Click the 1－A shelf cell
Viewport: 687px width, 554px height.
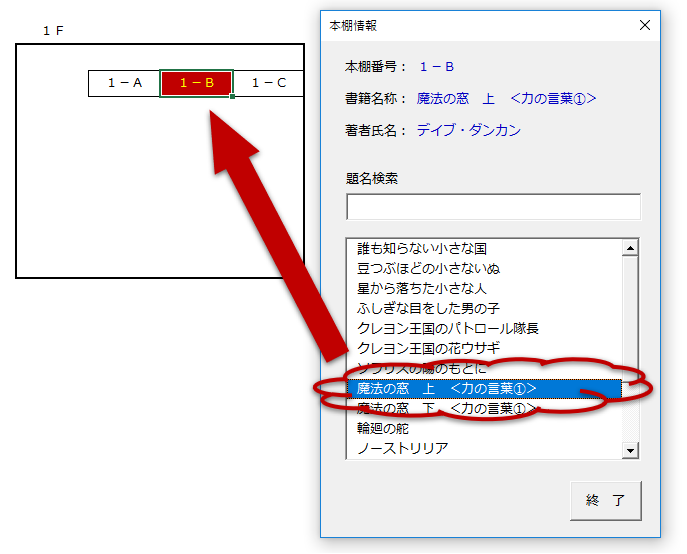tap(124, 83)
